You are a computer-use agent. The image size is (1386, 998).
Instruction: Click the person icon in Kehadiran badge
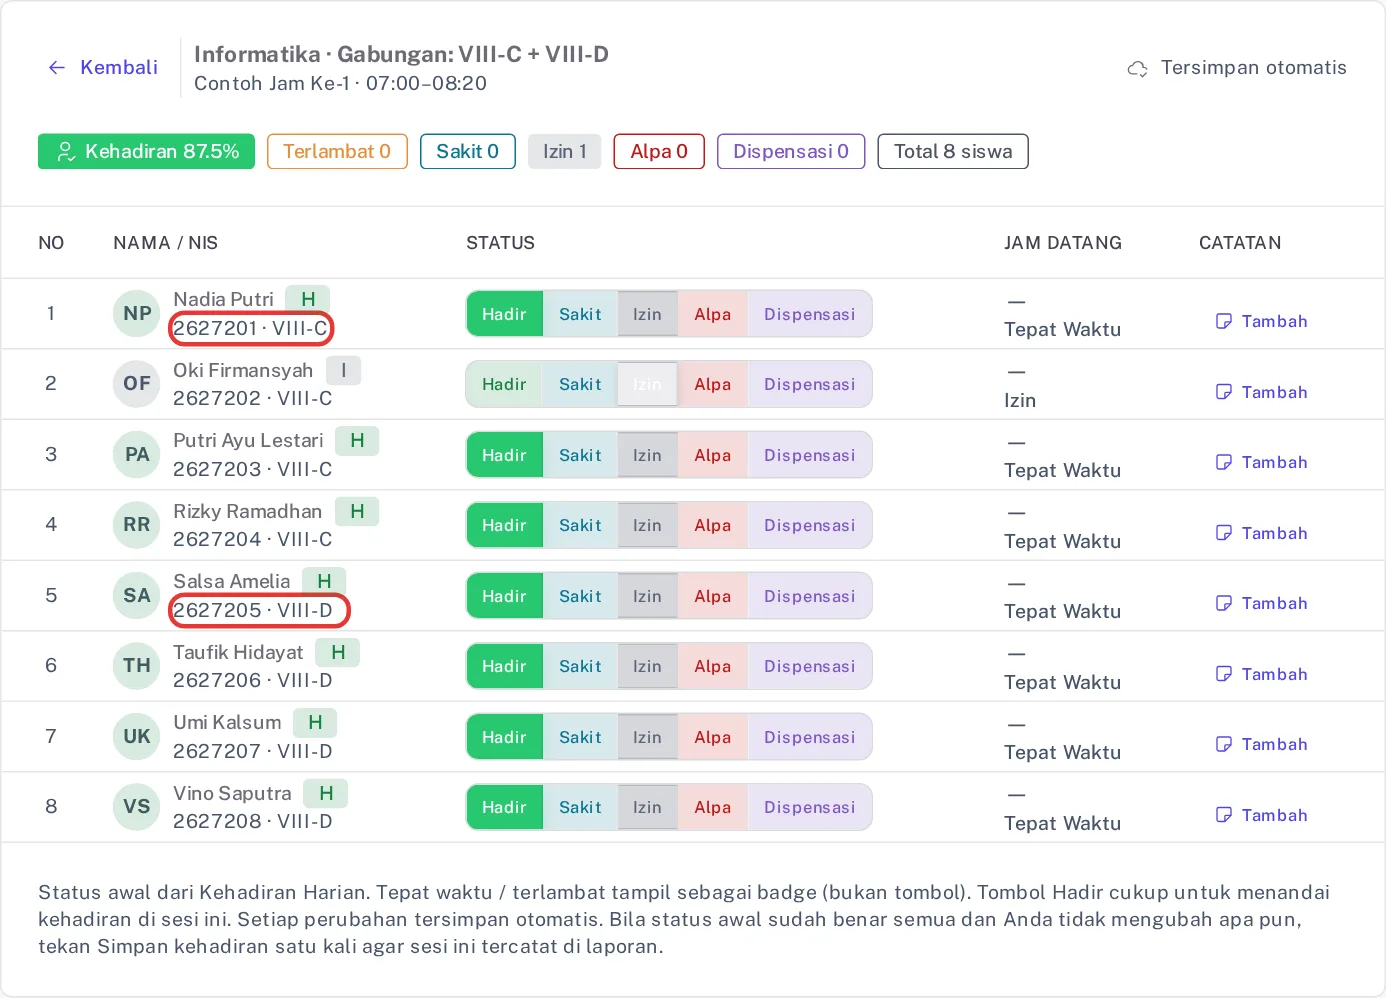click(x=66, y=152)
